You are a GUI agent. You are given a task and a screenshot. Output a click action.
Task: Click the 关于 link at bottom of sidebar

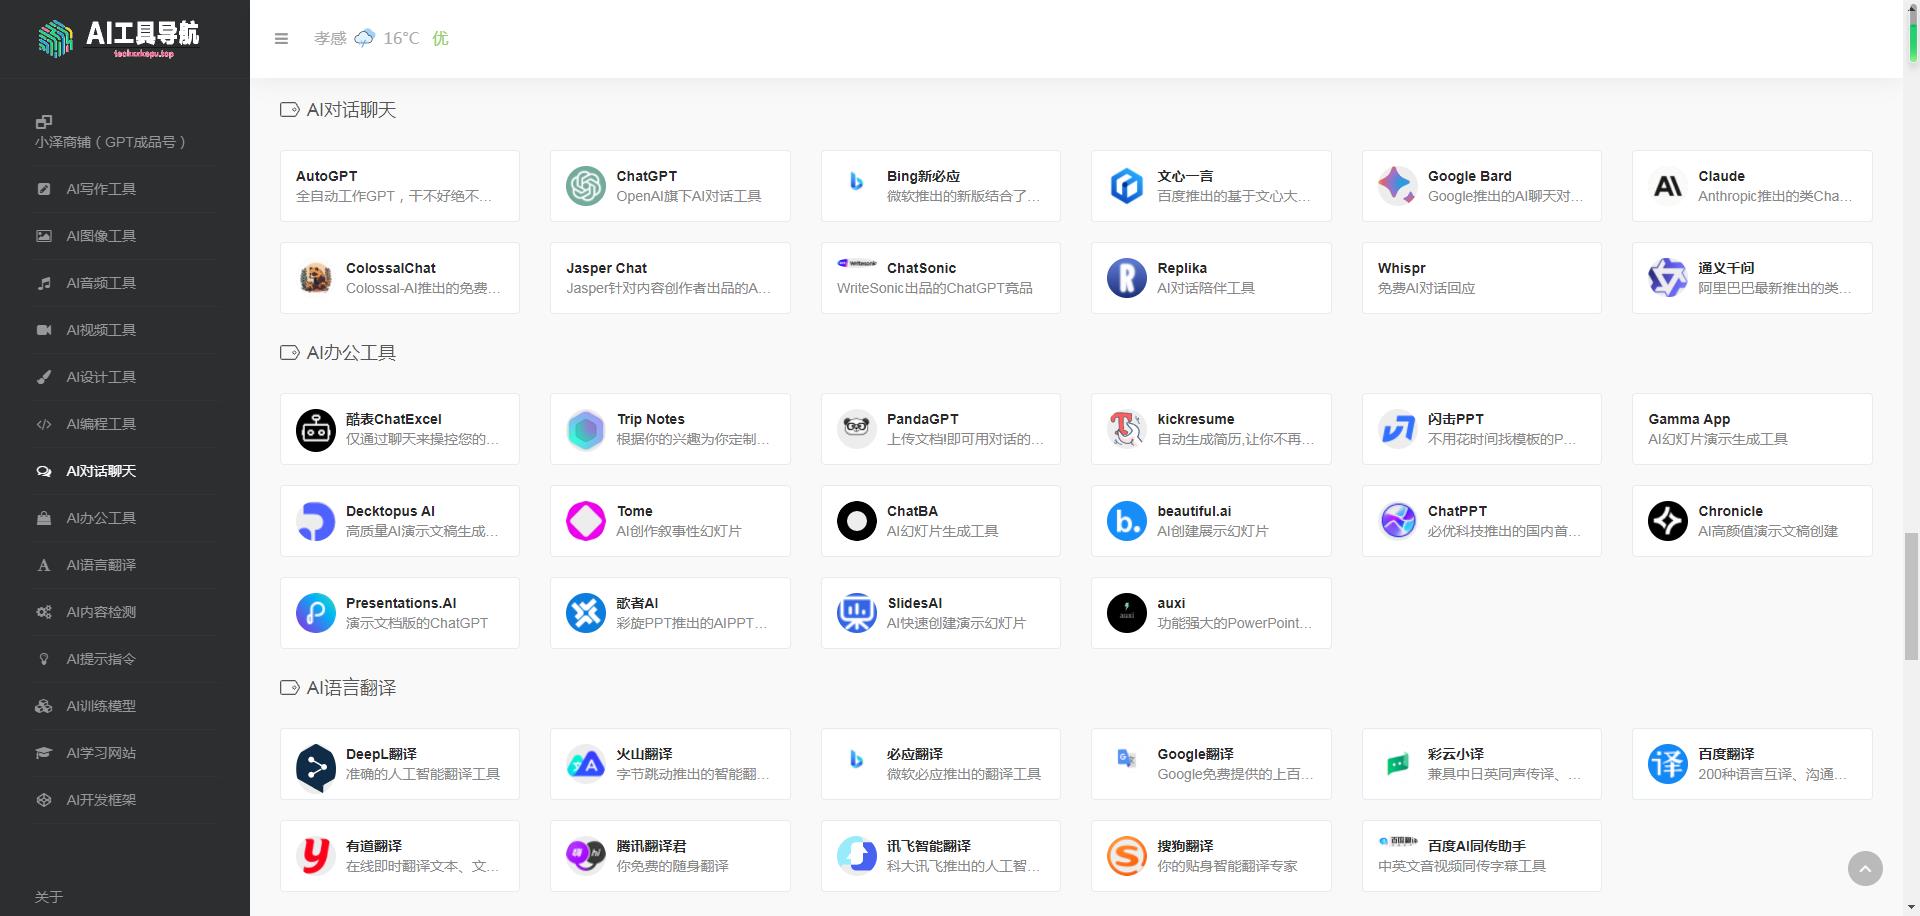pyautogui.click(x=47, y=897)
